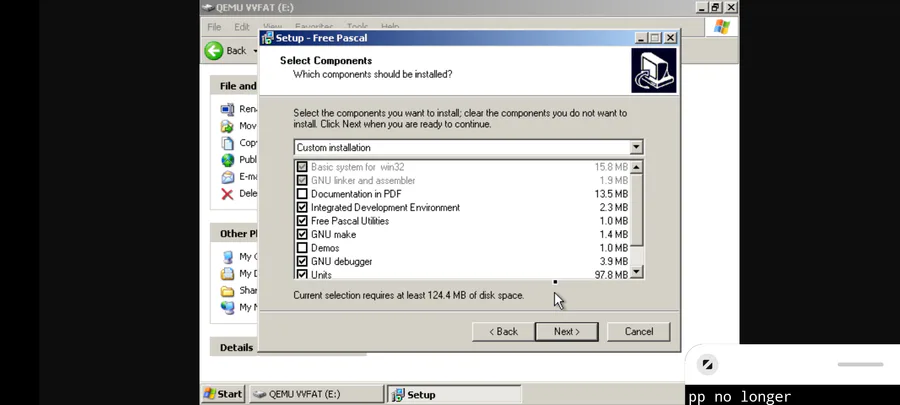900x405 pixels.
Task: Click the Documentation in PDF label
Action: (x=356, y=194)
